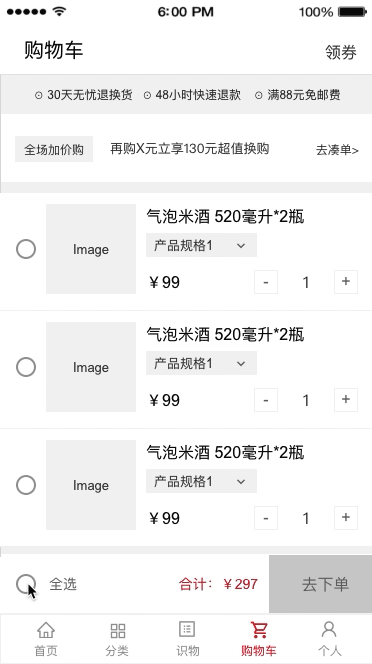Select the first product radio button
This screenshot has width=372, height=664.
click(26, 249)
